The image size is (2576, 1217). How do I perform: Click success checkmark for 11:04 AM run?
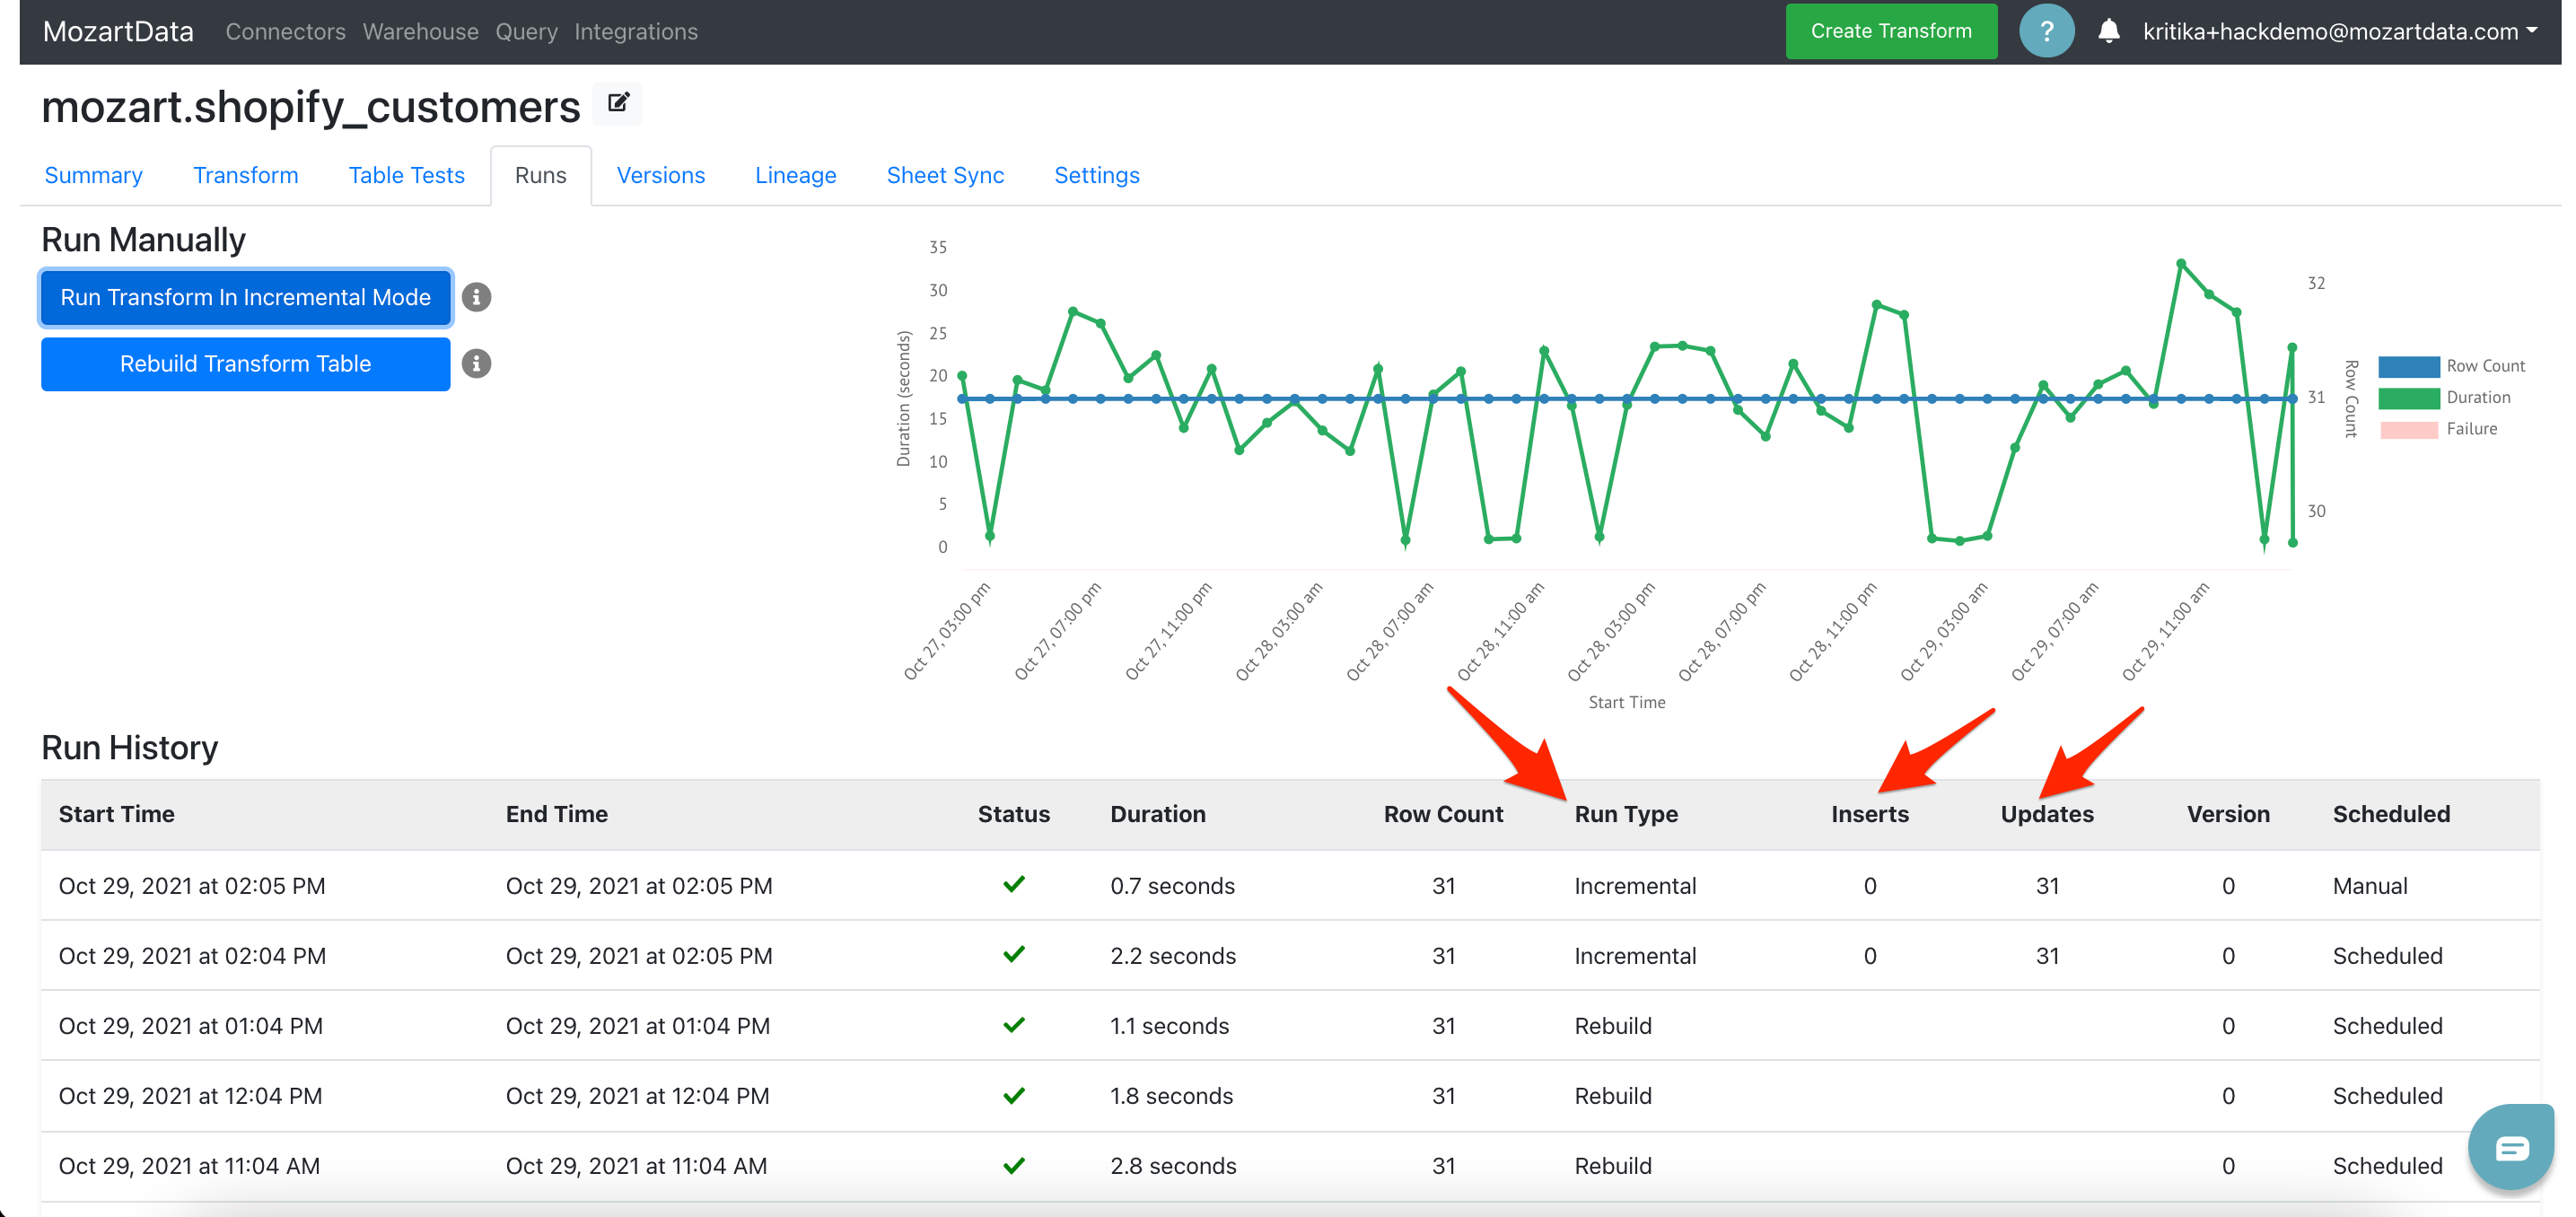pyautogui.click(x=1014, y=1165)
